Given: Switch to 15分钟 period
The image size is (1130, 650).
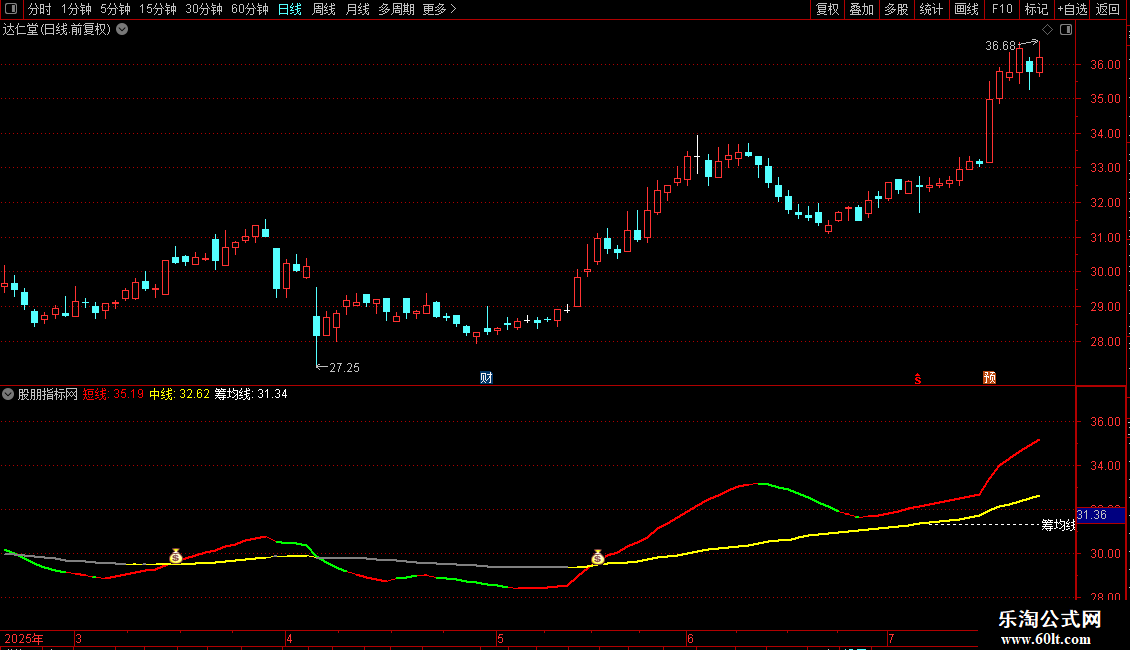Looking at the screenshot, I should point(158,9).
